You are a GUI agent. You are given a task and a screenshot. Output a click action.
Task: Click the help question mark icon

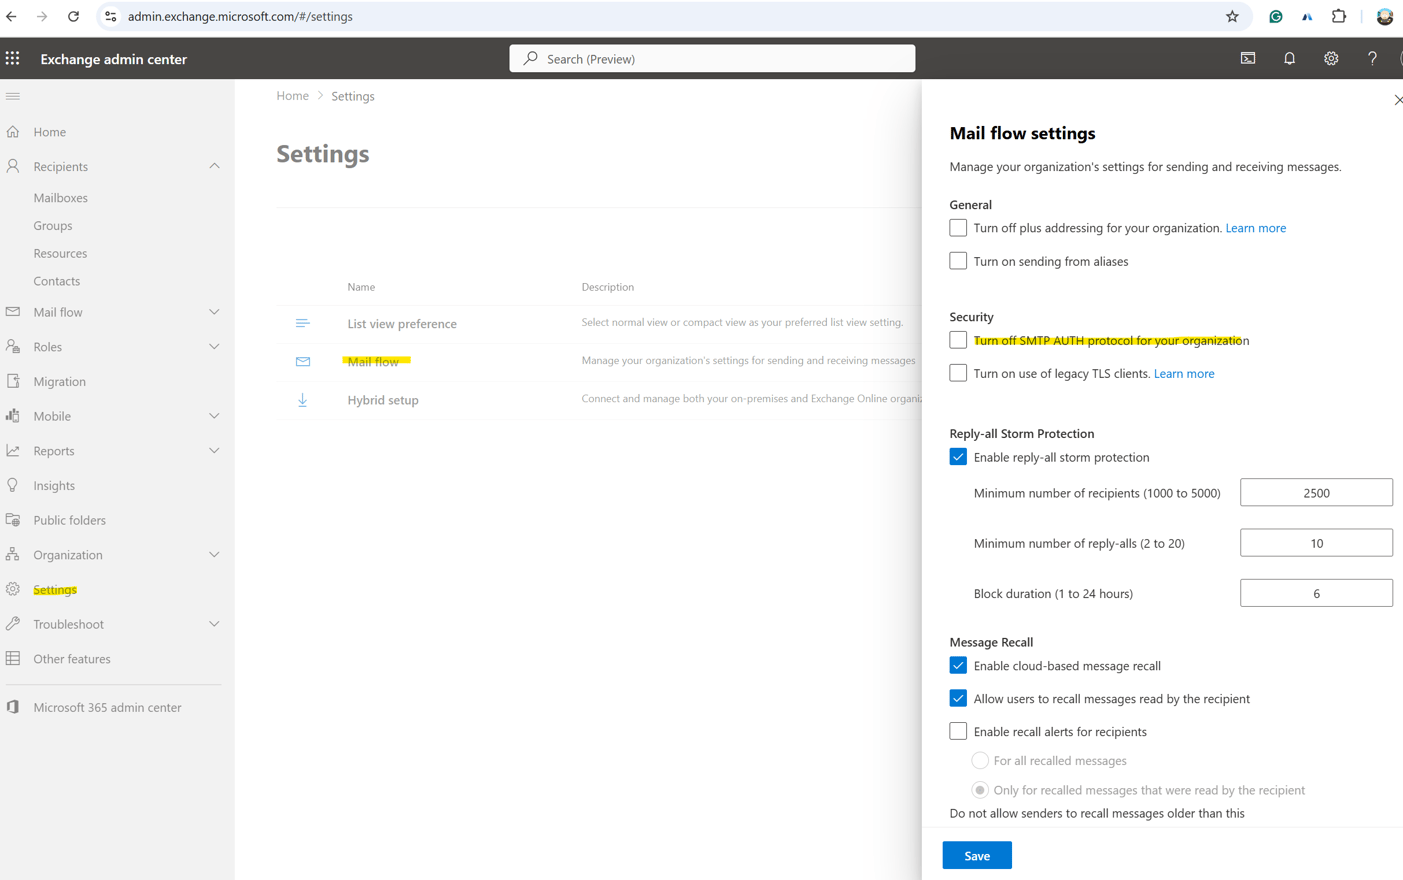[1372, 59]
